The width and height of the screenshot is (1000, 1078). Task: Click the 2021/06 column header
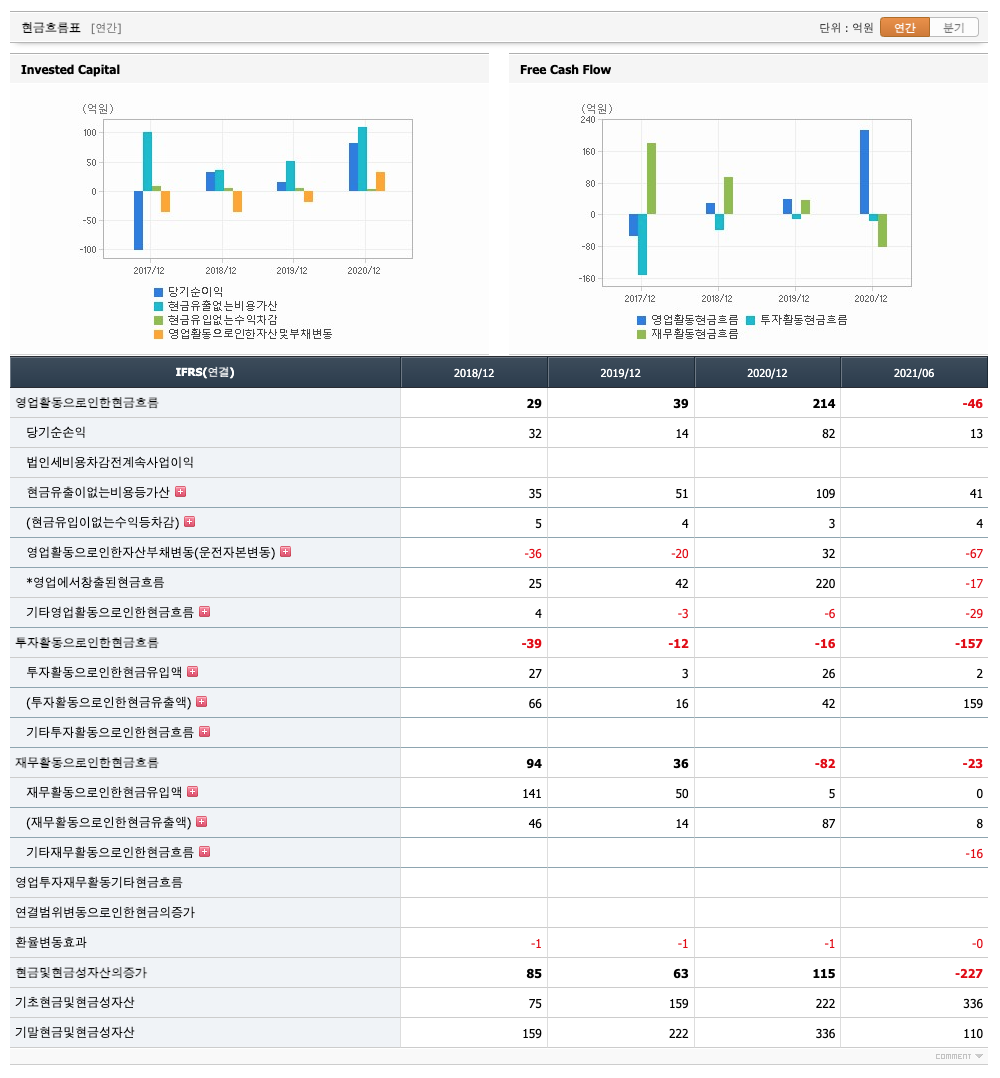pyautogui.click(x=914, y=373)
